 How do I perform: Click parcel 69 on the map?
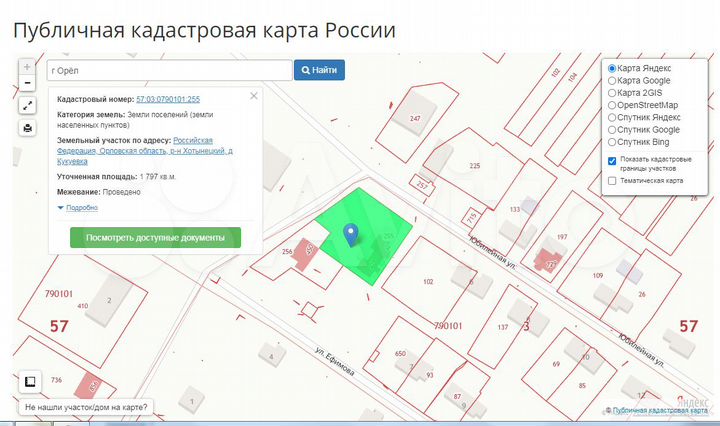556,364
